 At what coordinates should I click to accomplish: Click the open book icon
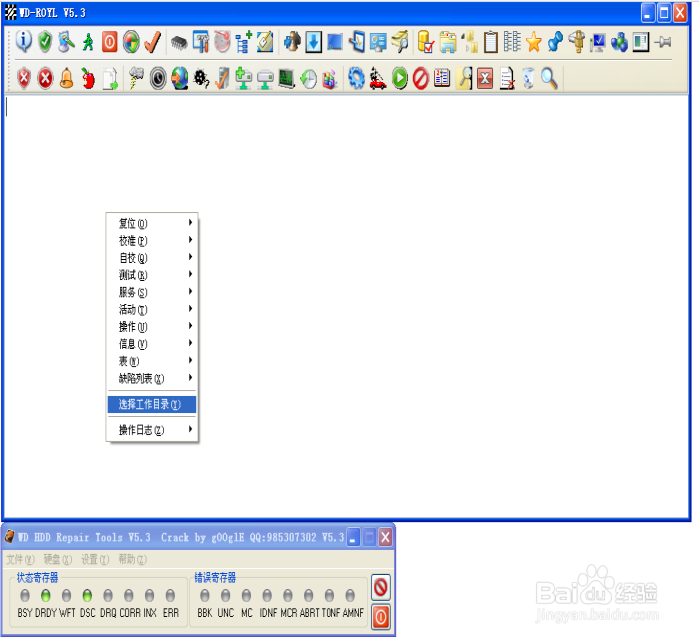[442, 78]
